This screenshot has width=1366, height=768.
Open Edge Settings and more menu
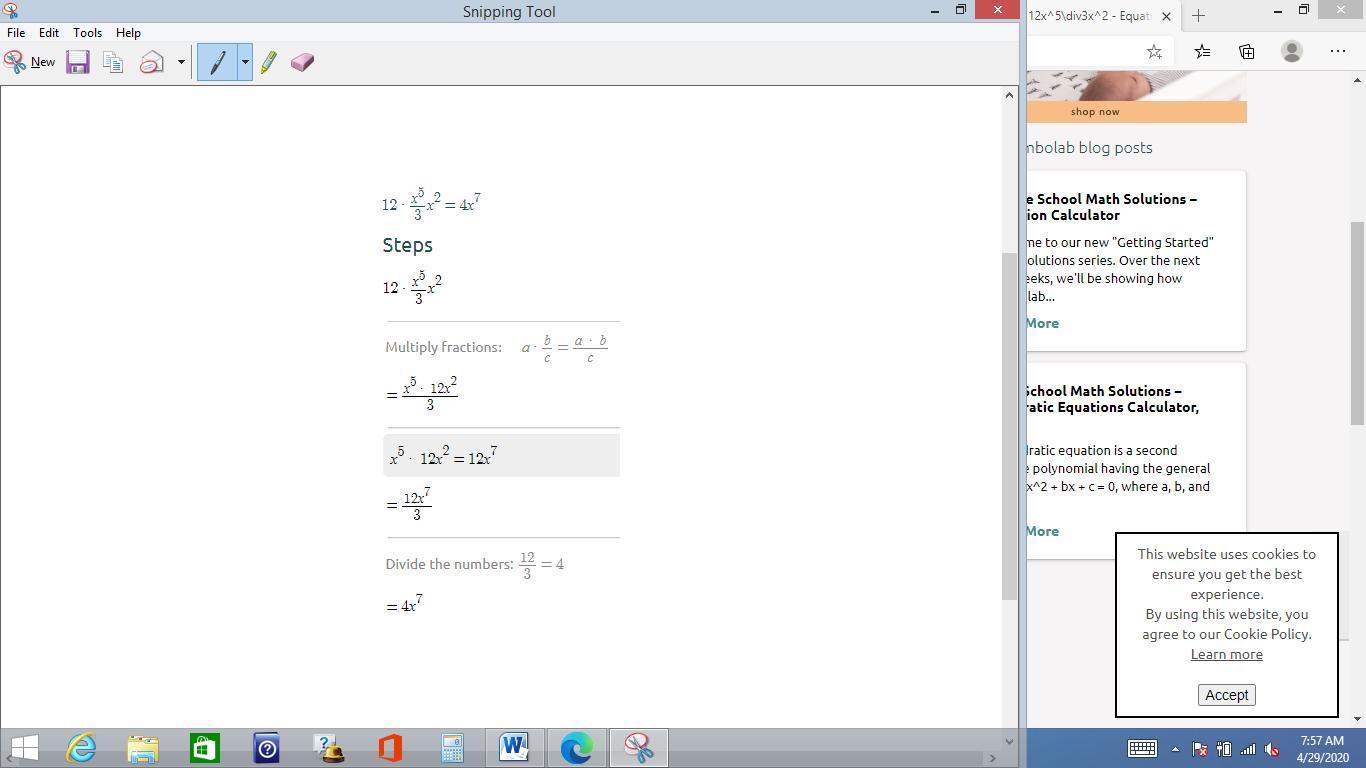pos(1338,51)
